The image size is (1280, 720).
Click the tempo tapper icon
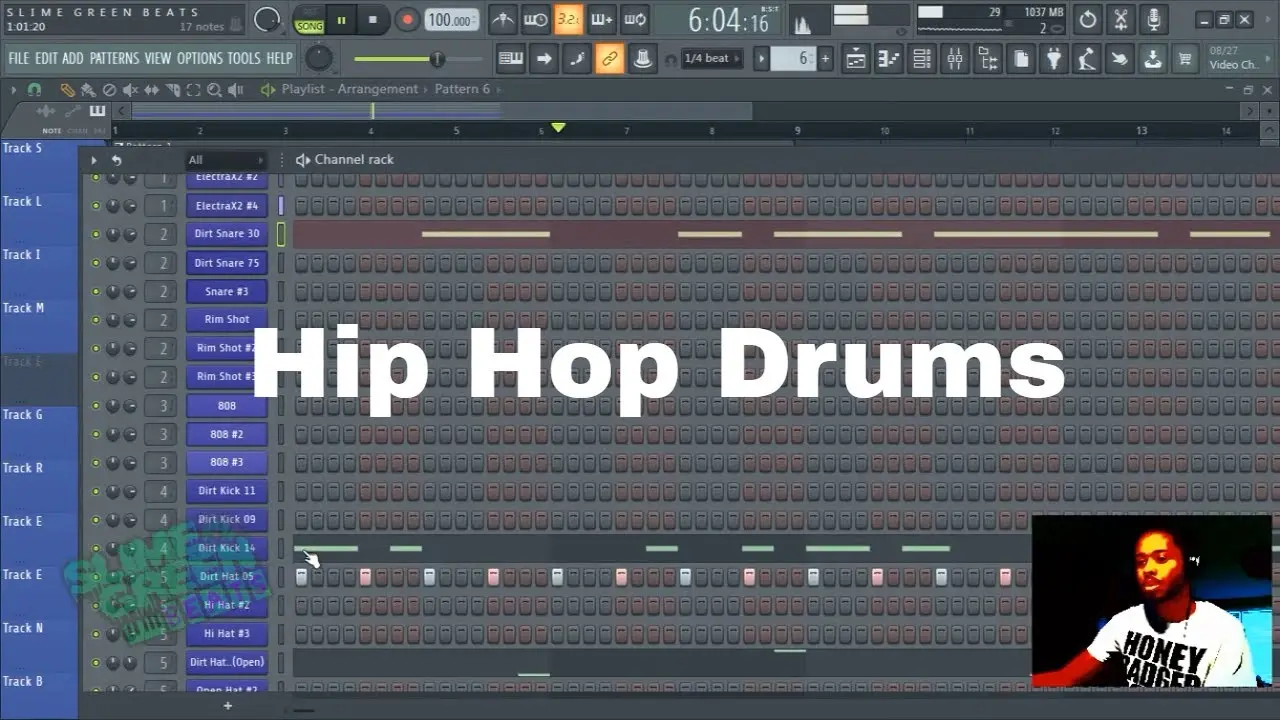(1087, 59)
